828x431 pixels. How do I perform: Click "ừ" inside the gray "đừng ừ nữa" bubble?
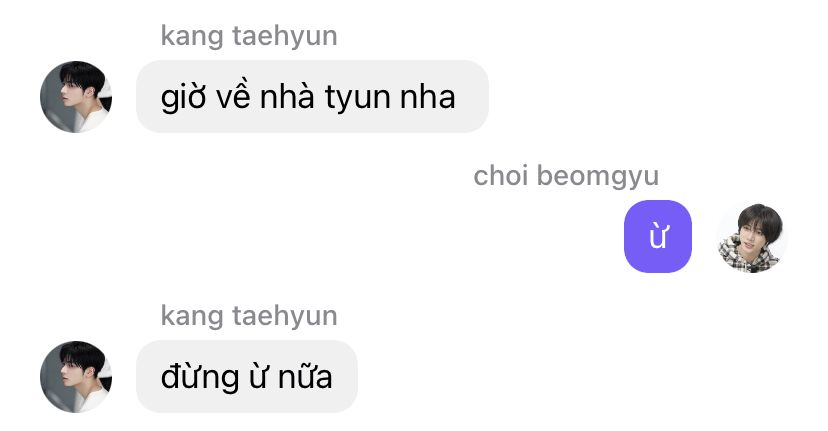[258, 376]
